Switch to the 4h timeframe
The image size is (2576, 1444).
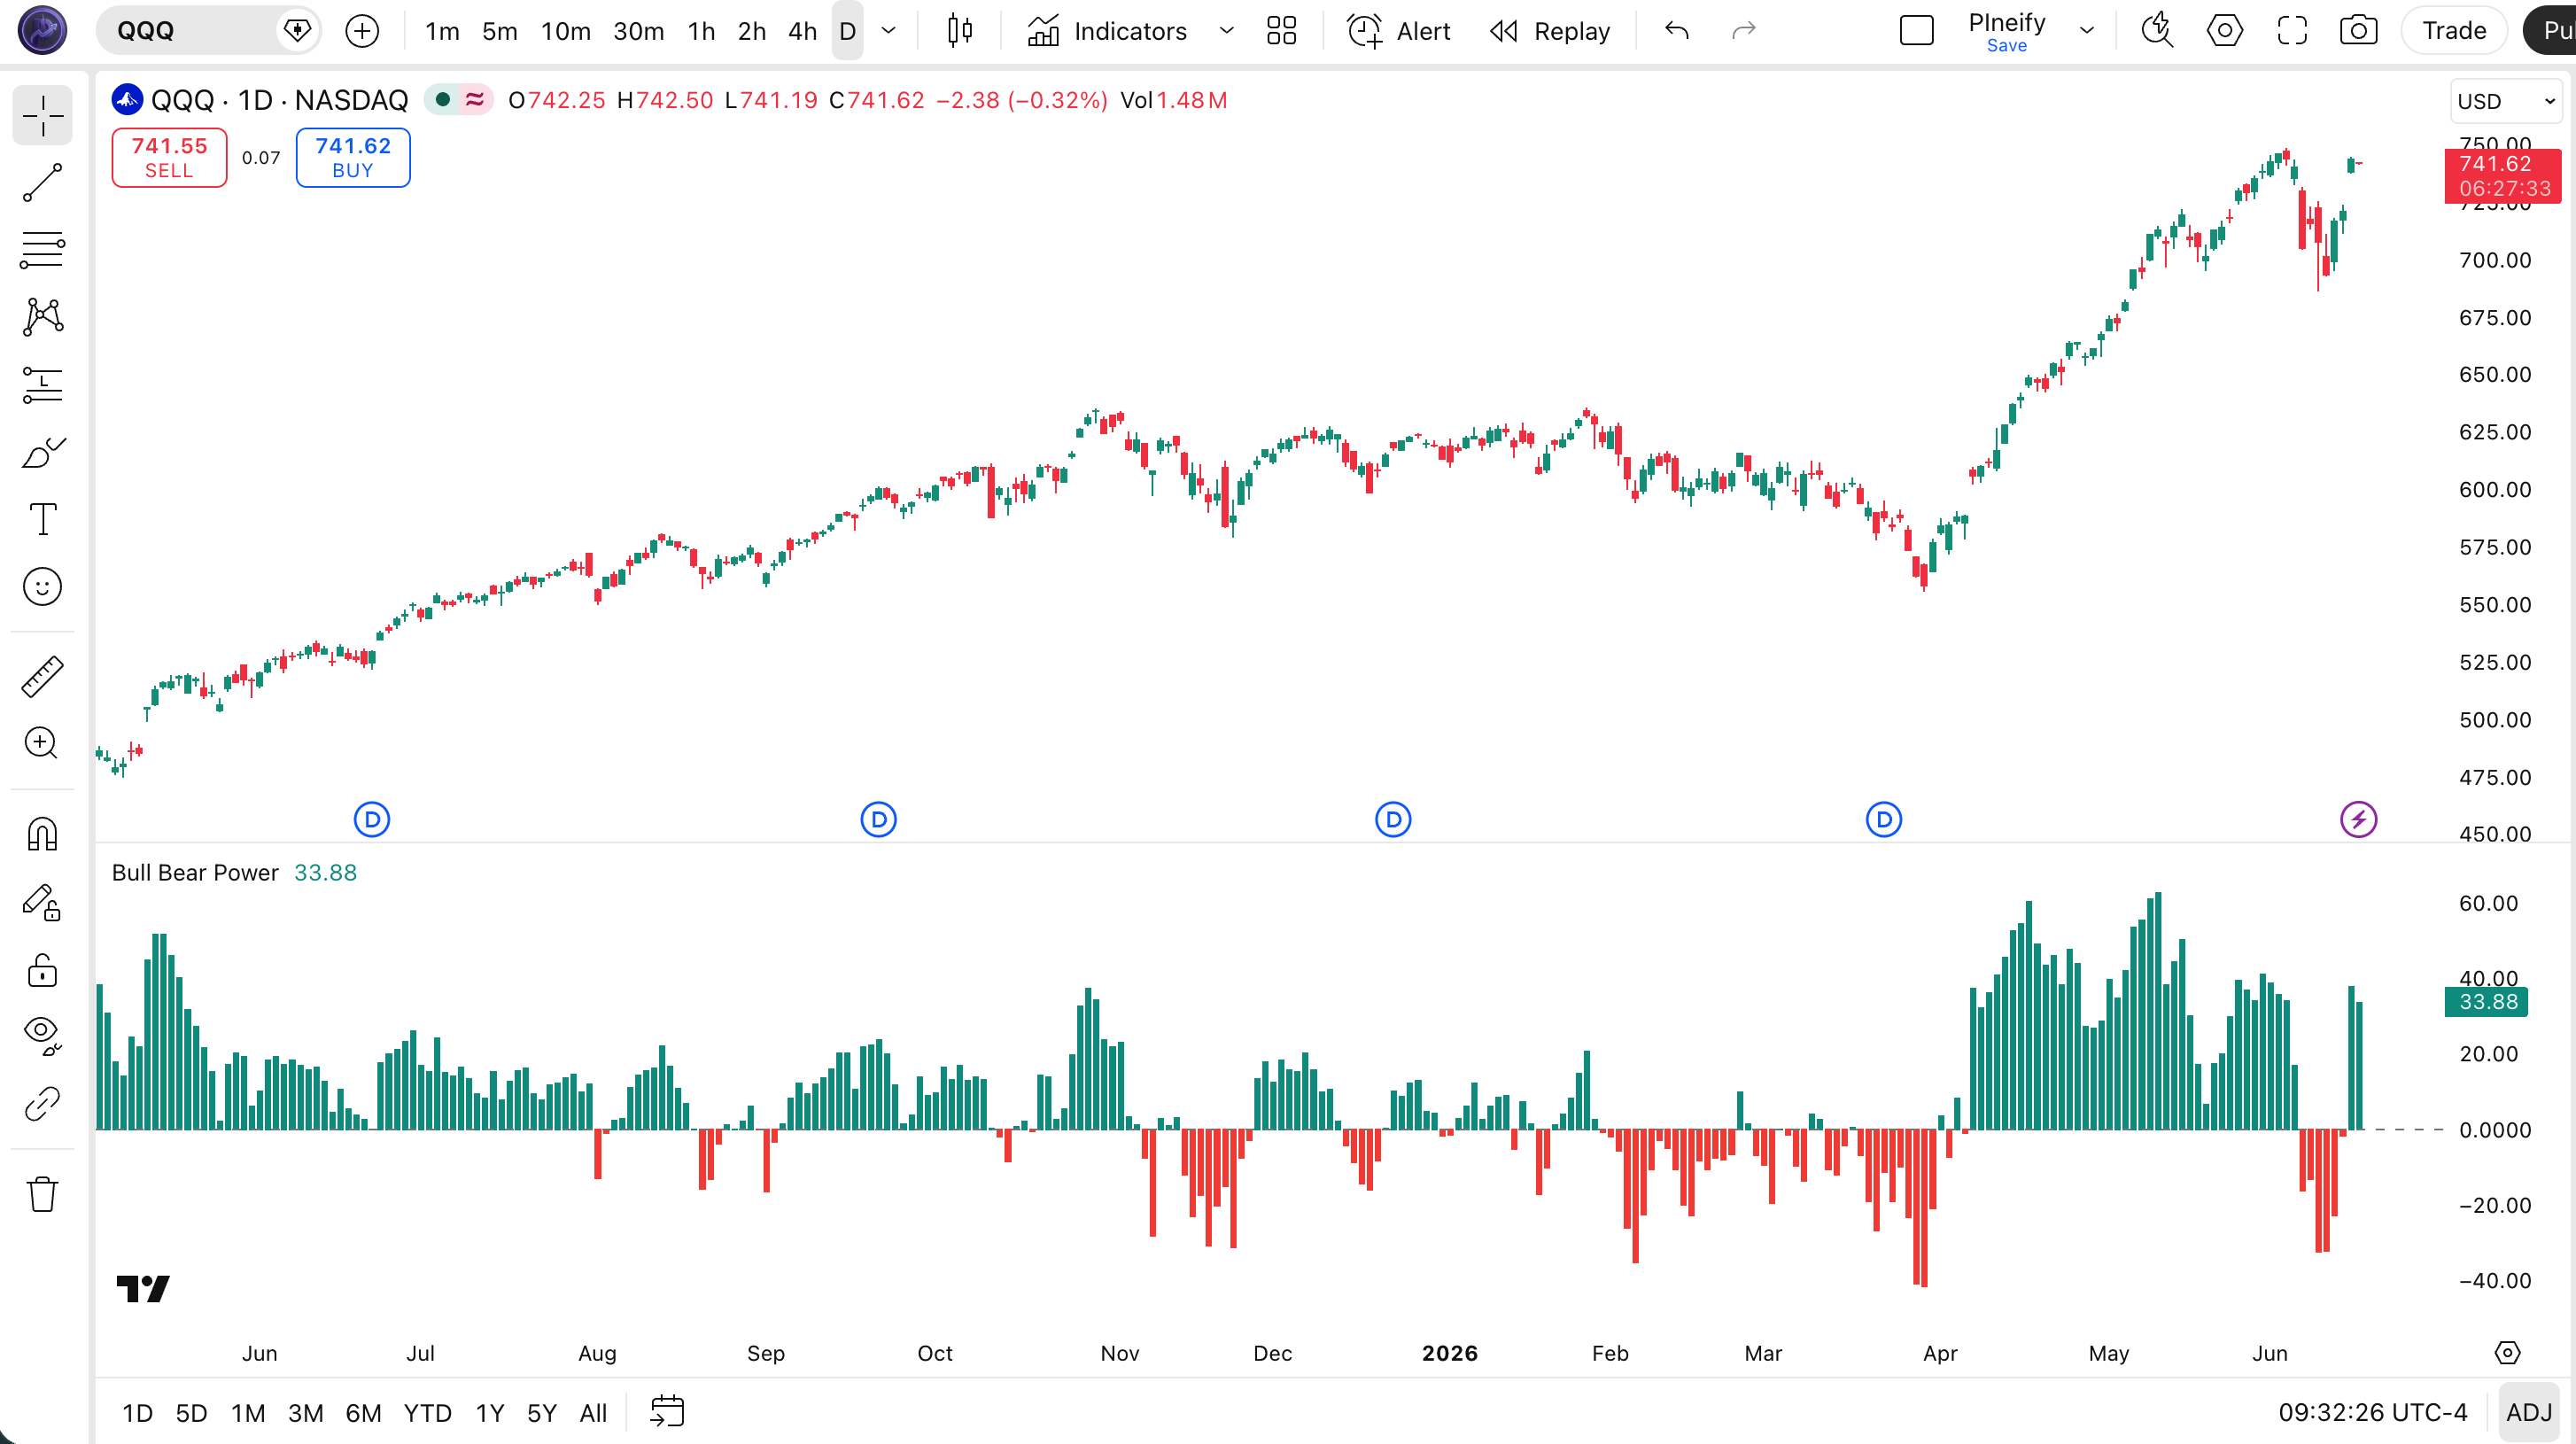[802, 31]
